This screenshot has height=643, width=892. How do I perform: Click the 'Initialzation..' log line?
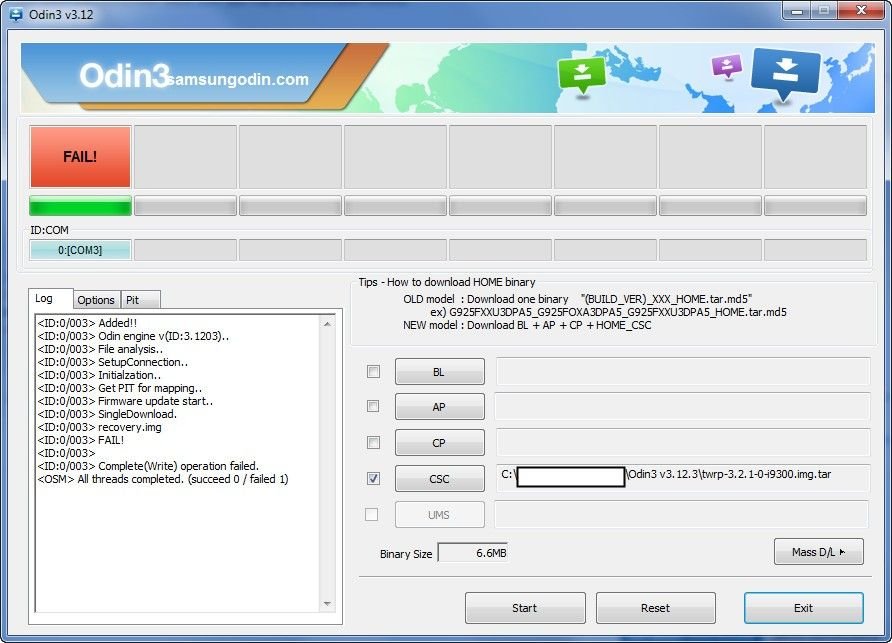(99, 376)
